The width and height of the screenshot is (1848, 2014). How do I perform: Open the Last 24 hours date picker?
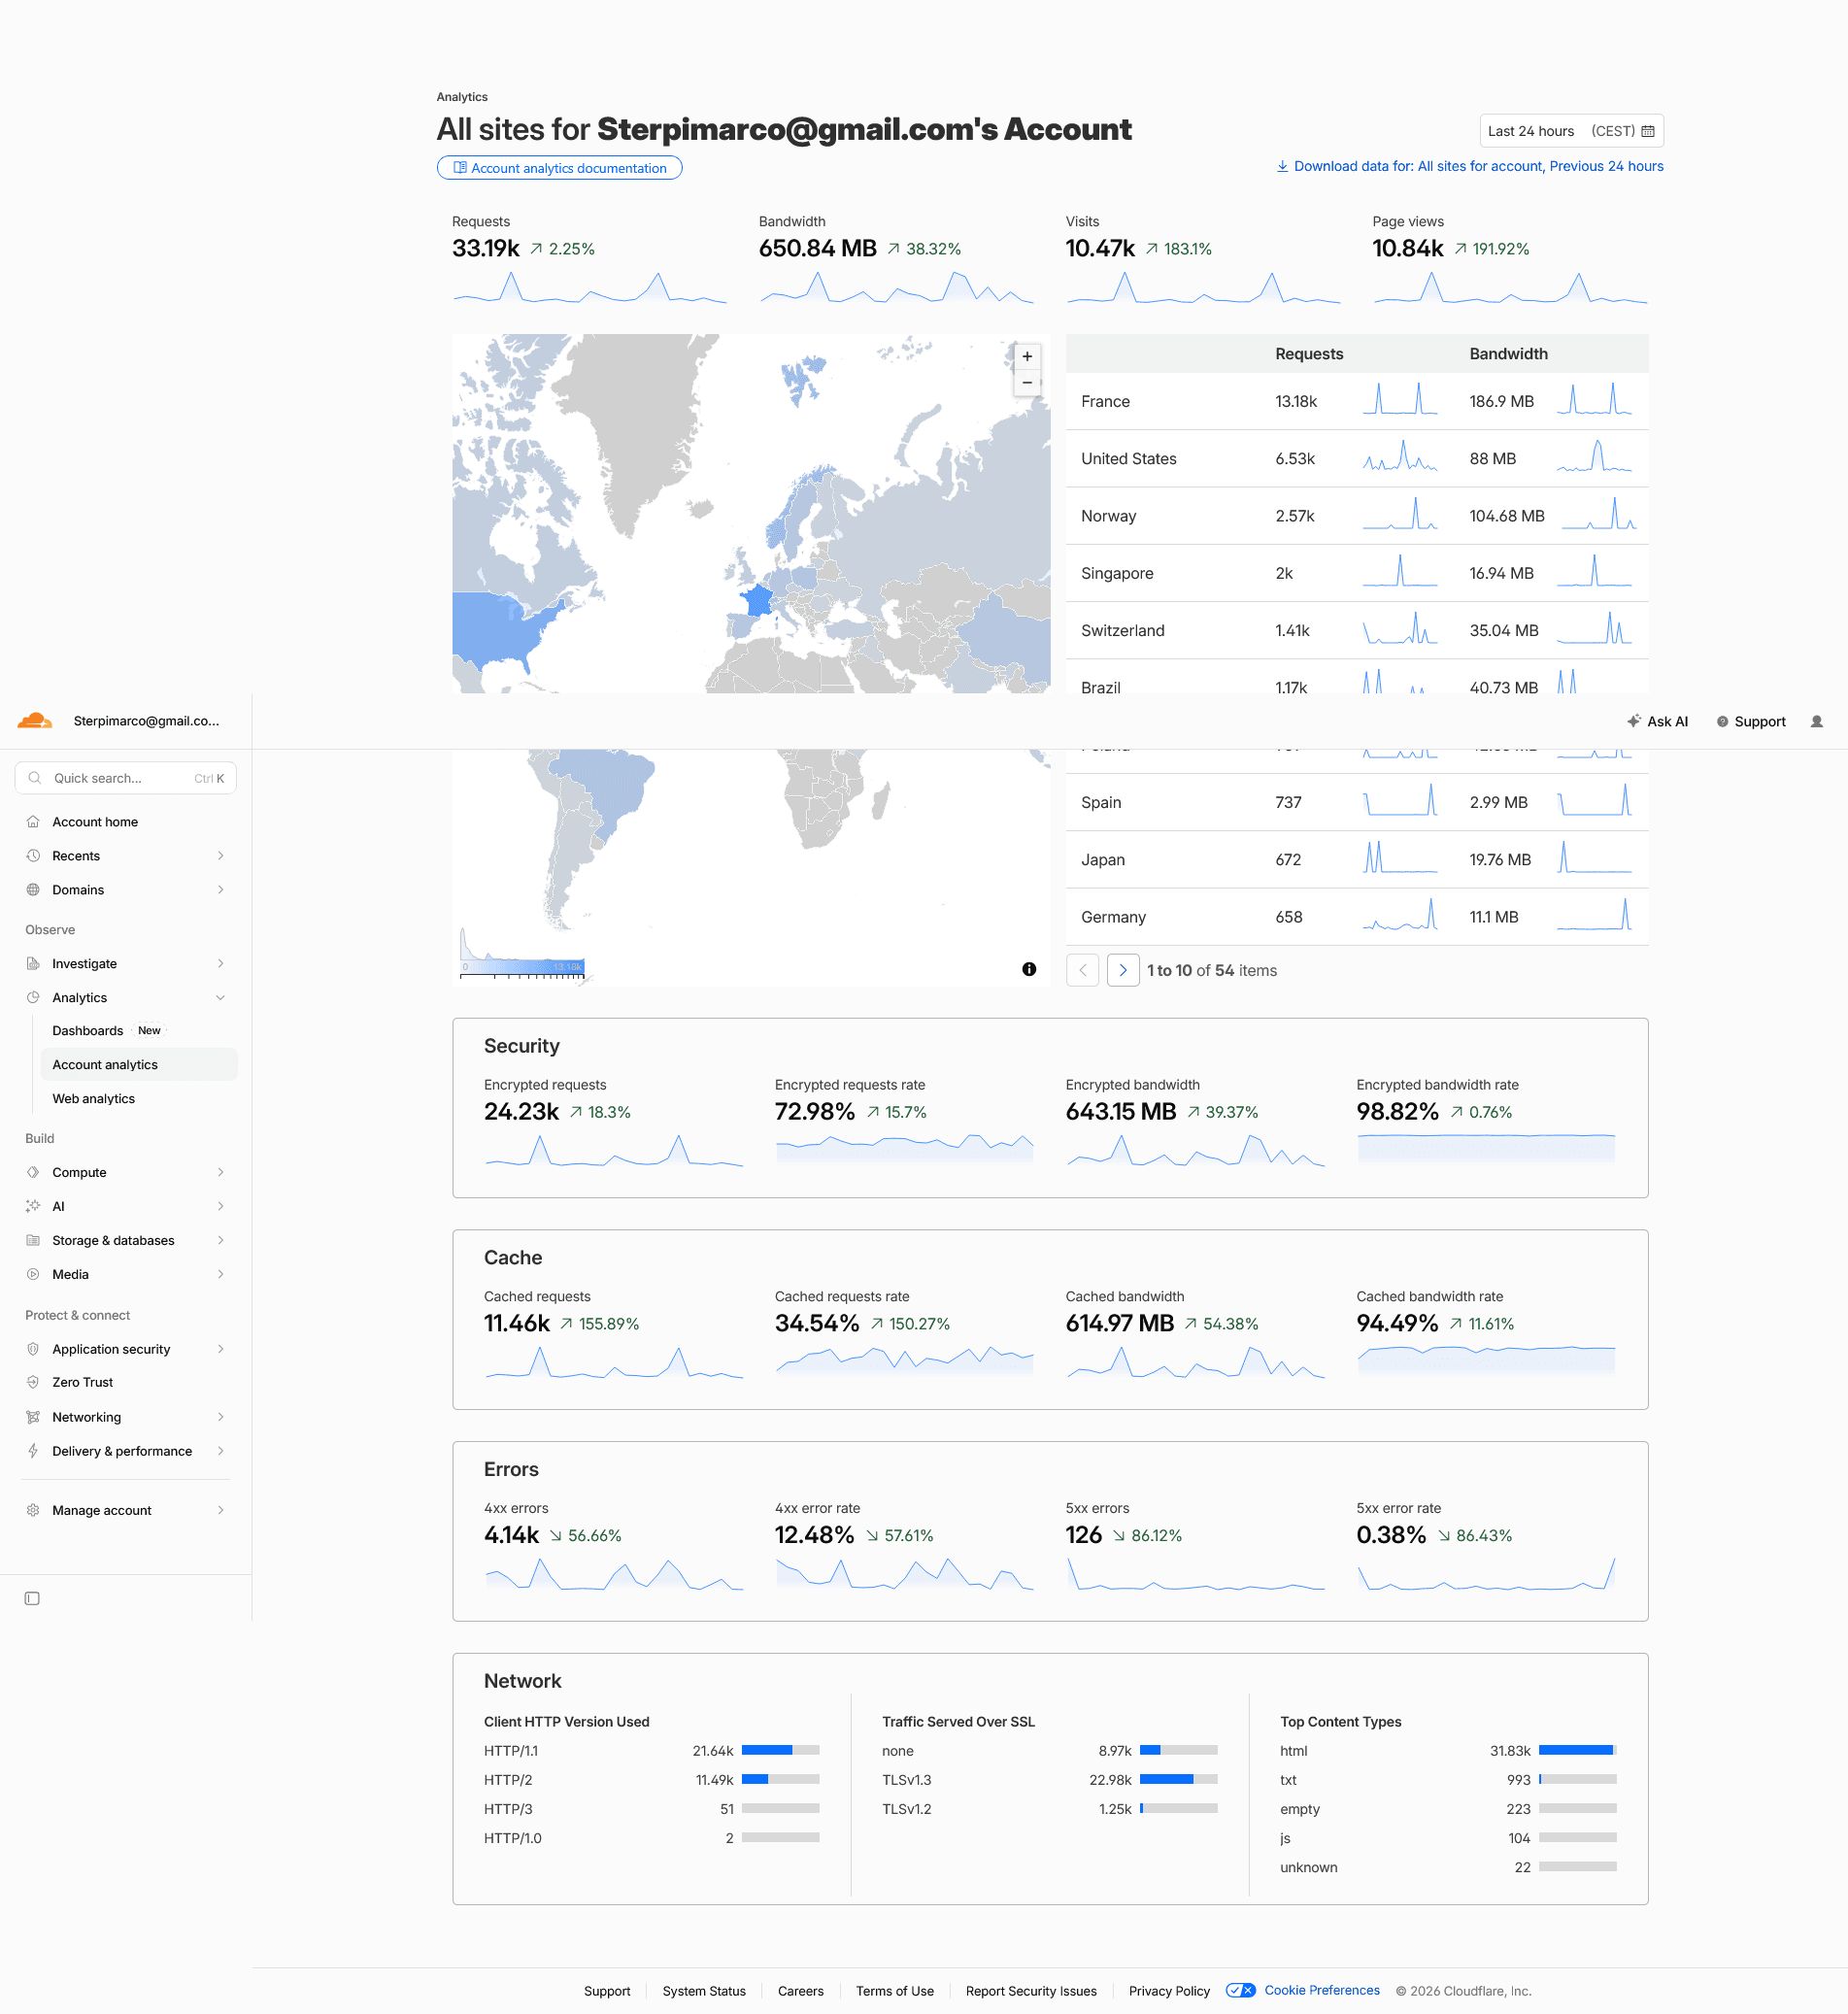[1571, 131]
